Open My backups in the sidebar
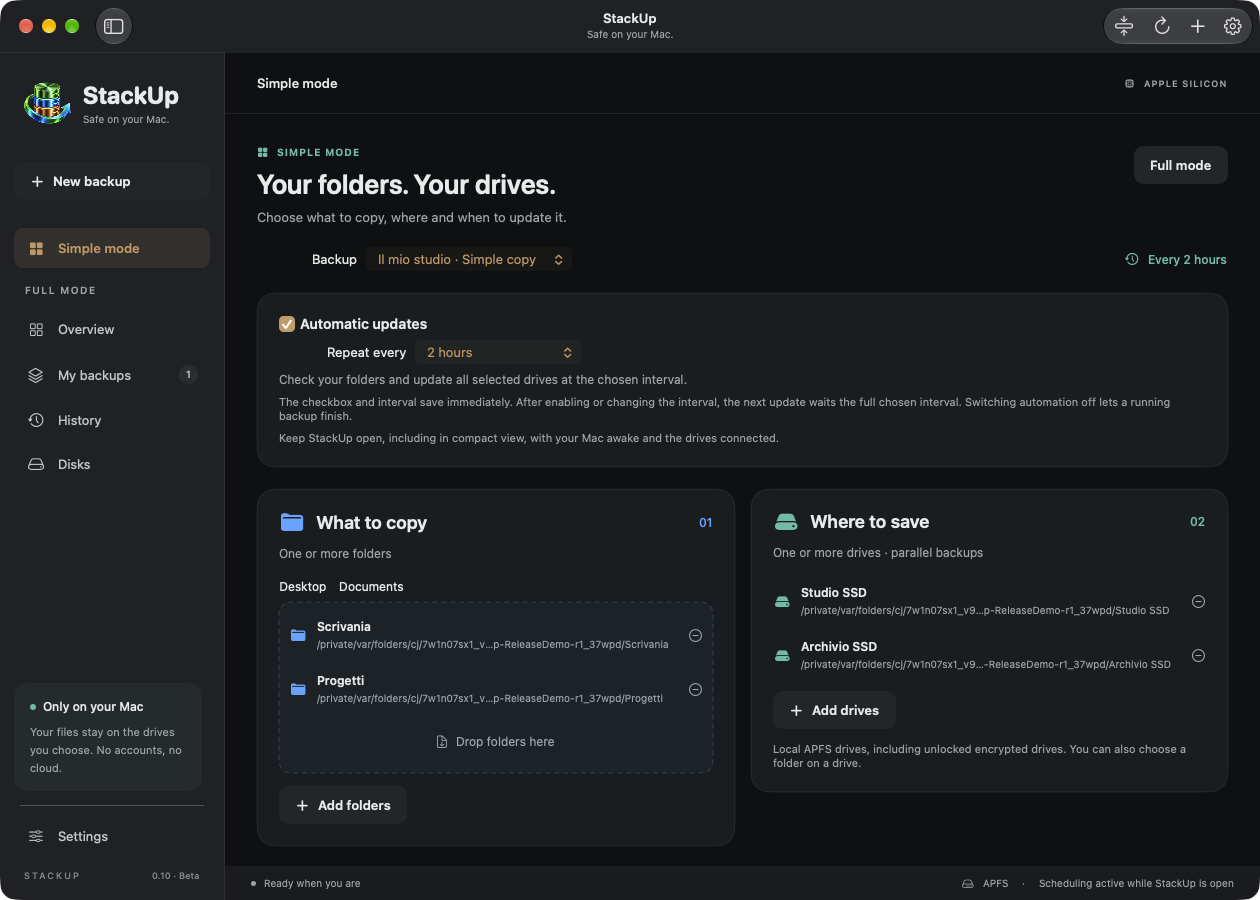Viewport: 1260px width, 900px height. click(112, 375)
